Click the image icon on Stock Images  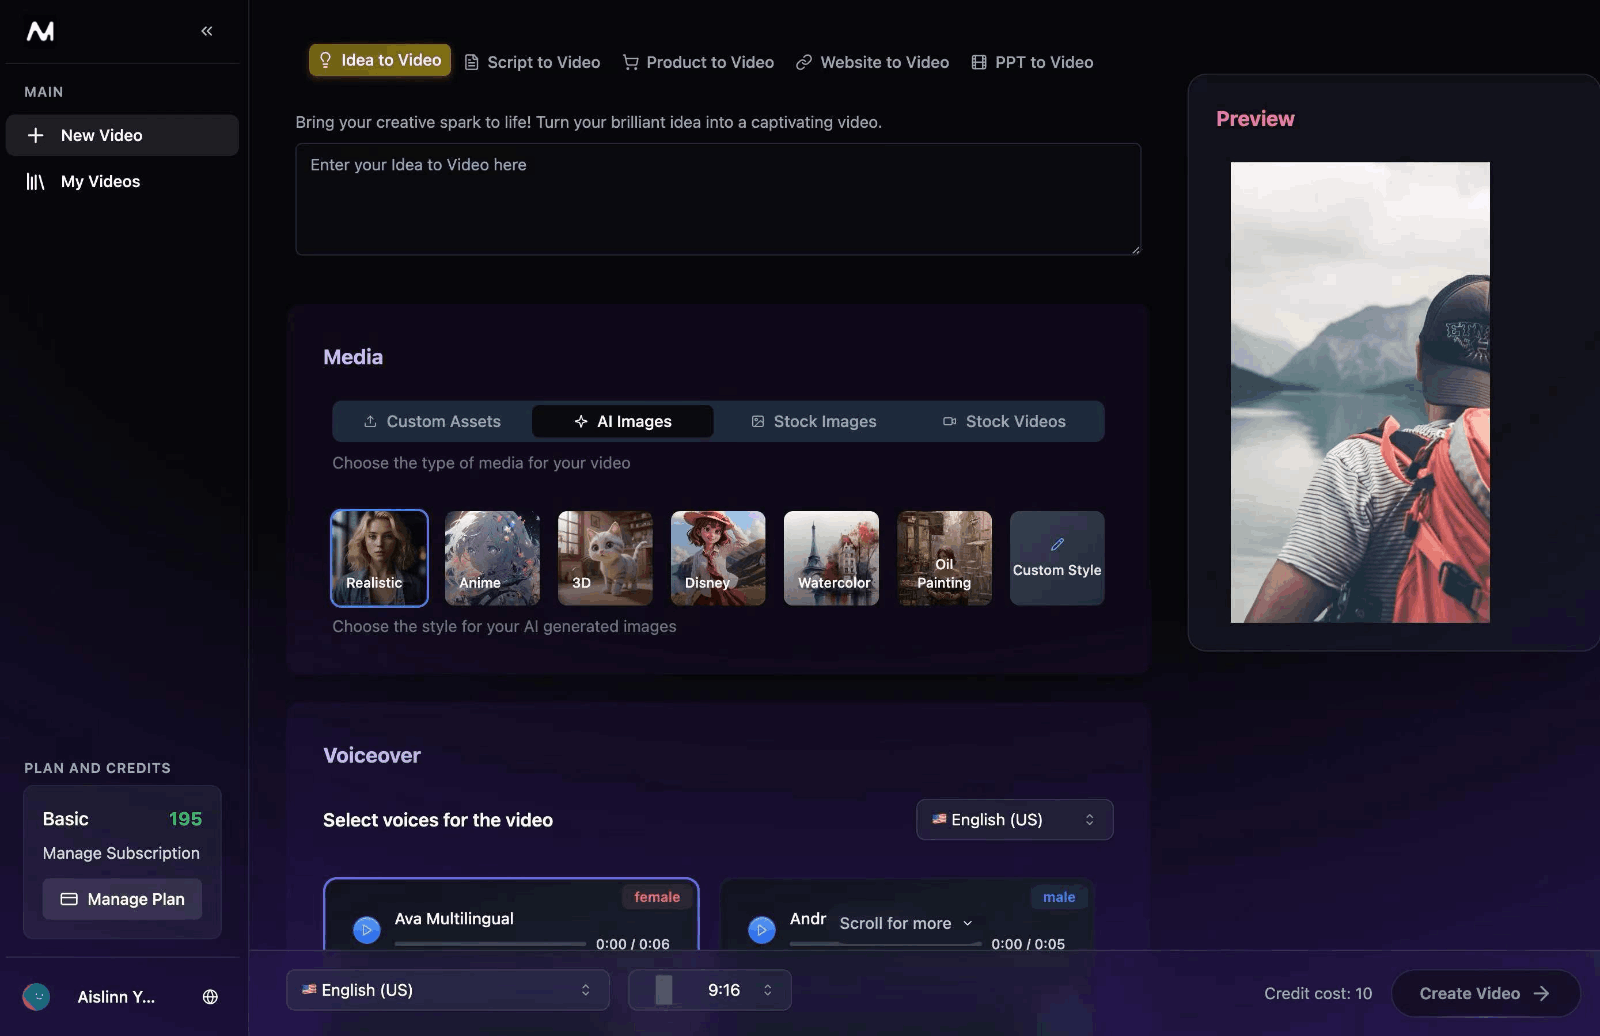(758, 421)
